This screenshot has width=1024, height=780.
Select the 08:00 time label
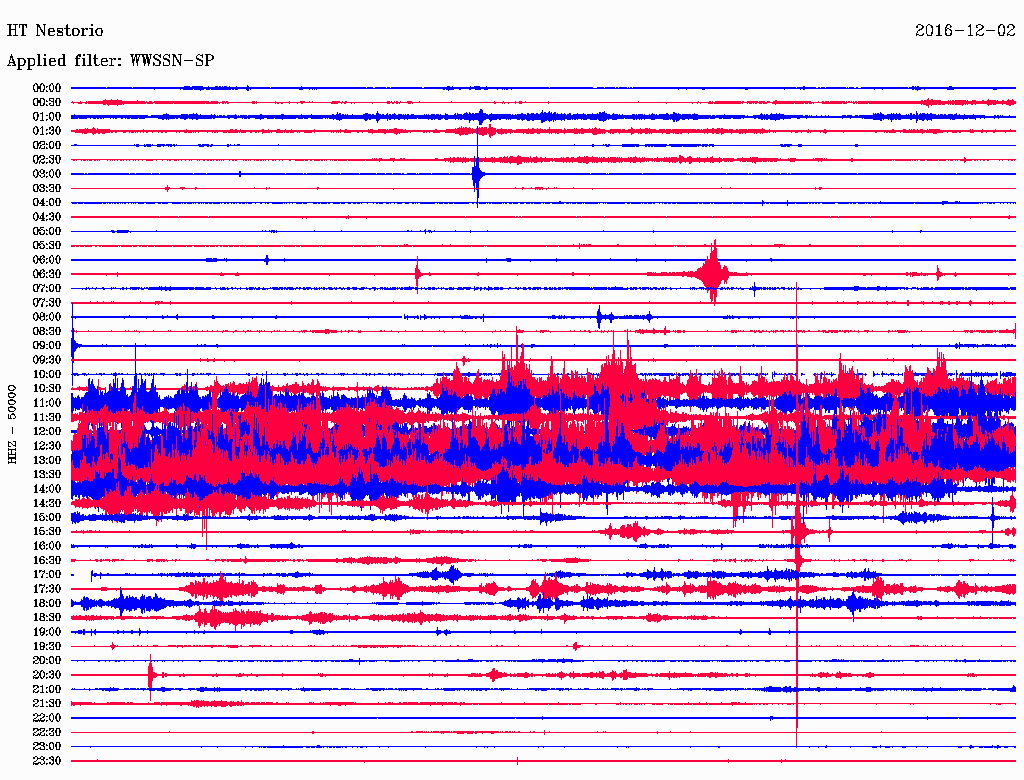pyautogui.click(x=47, y=317)
